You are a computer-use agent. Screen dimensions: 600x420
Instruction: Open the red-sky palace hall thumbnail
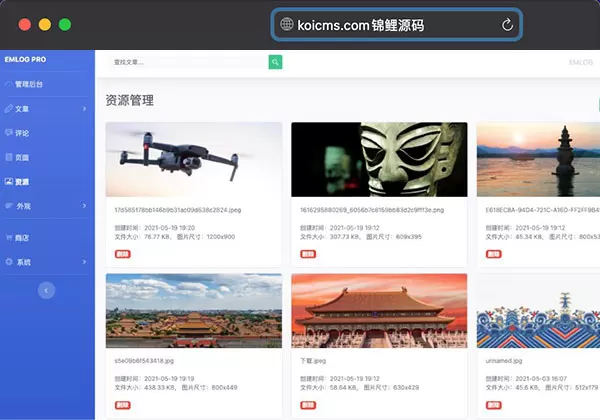[x=379, y=311]
